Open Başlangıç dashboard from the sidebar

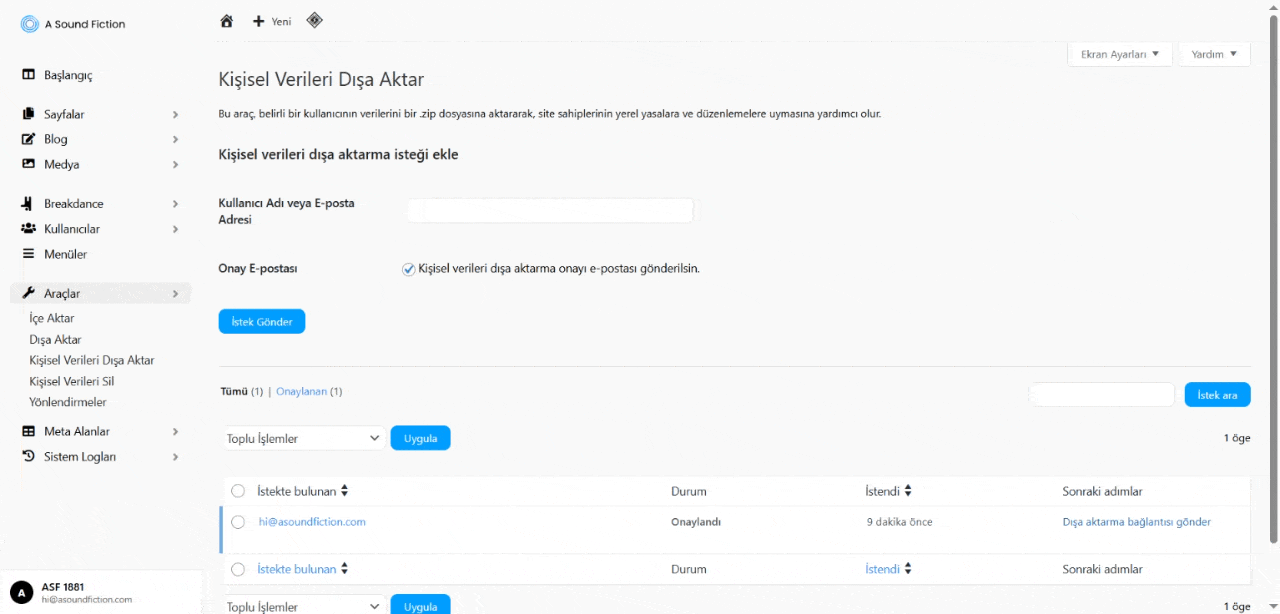click(68, 75)
